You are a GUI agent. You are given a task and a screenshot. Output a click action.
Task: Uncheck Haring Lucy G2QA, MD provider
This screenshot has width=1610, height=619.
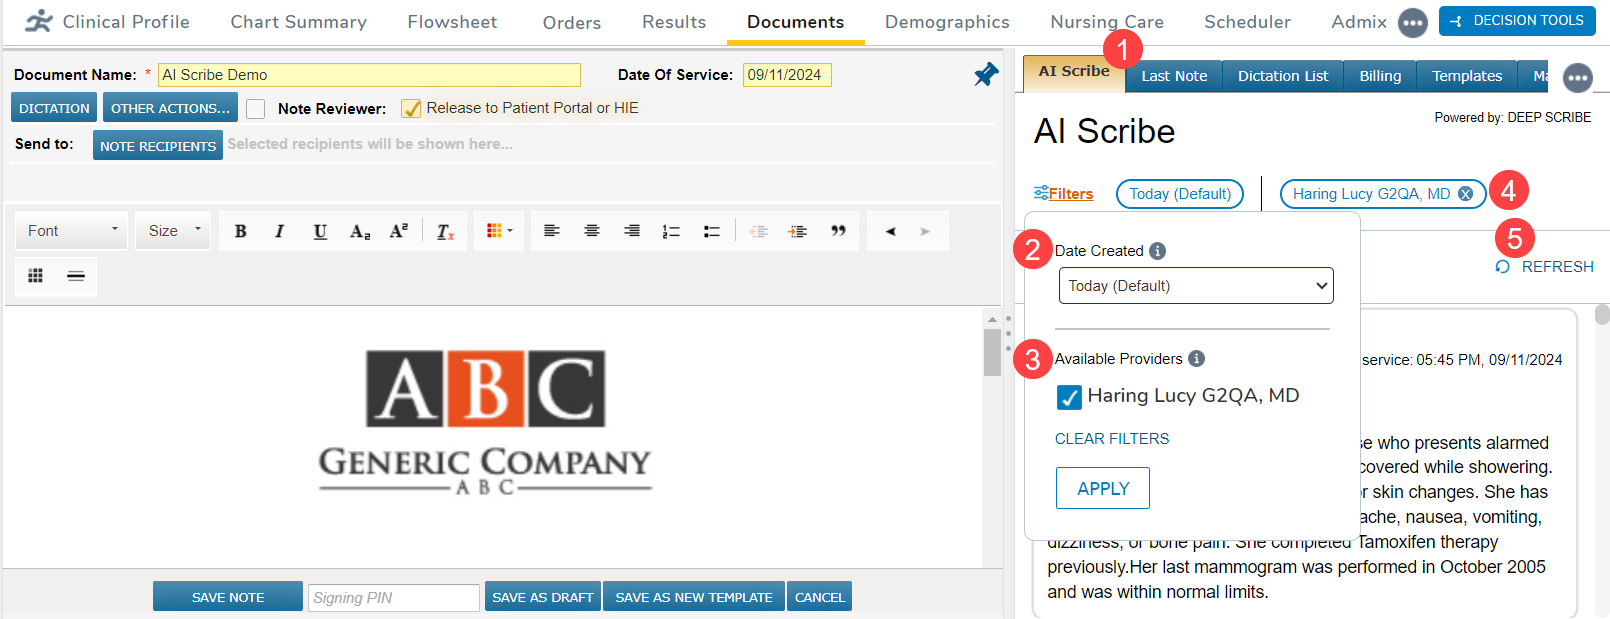click(1069, 397)
